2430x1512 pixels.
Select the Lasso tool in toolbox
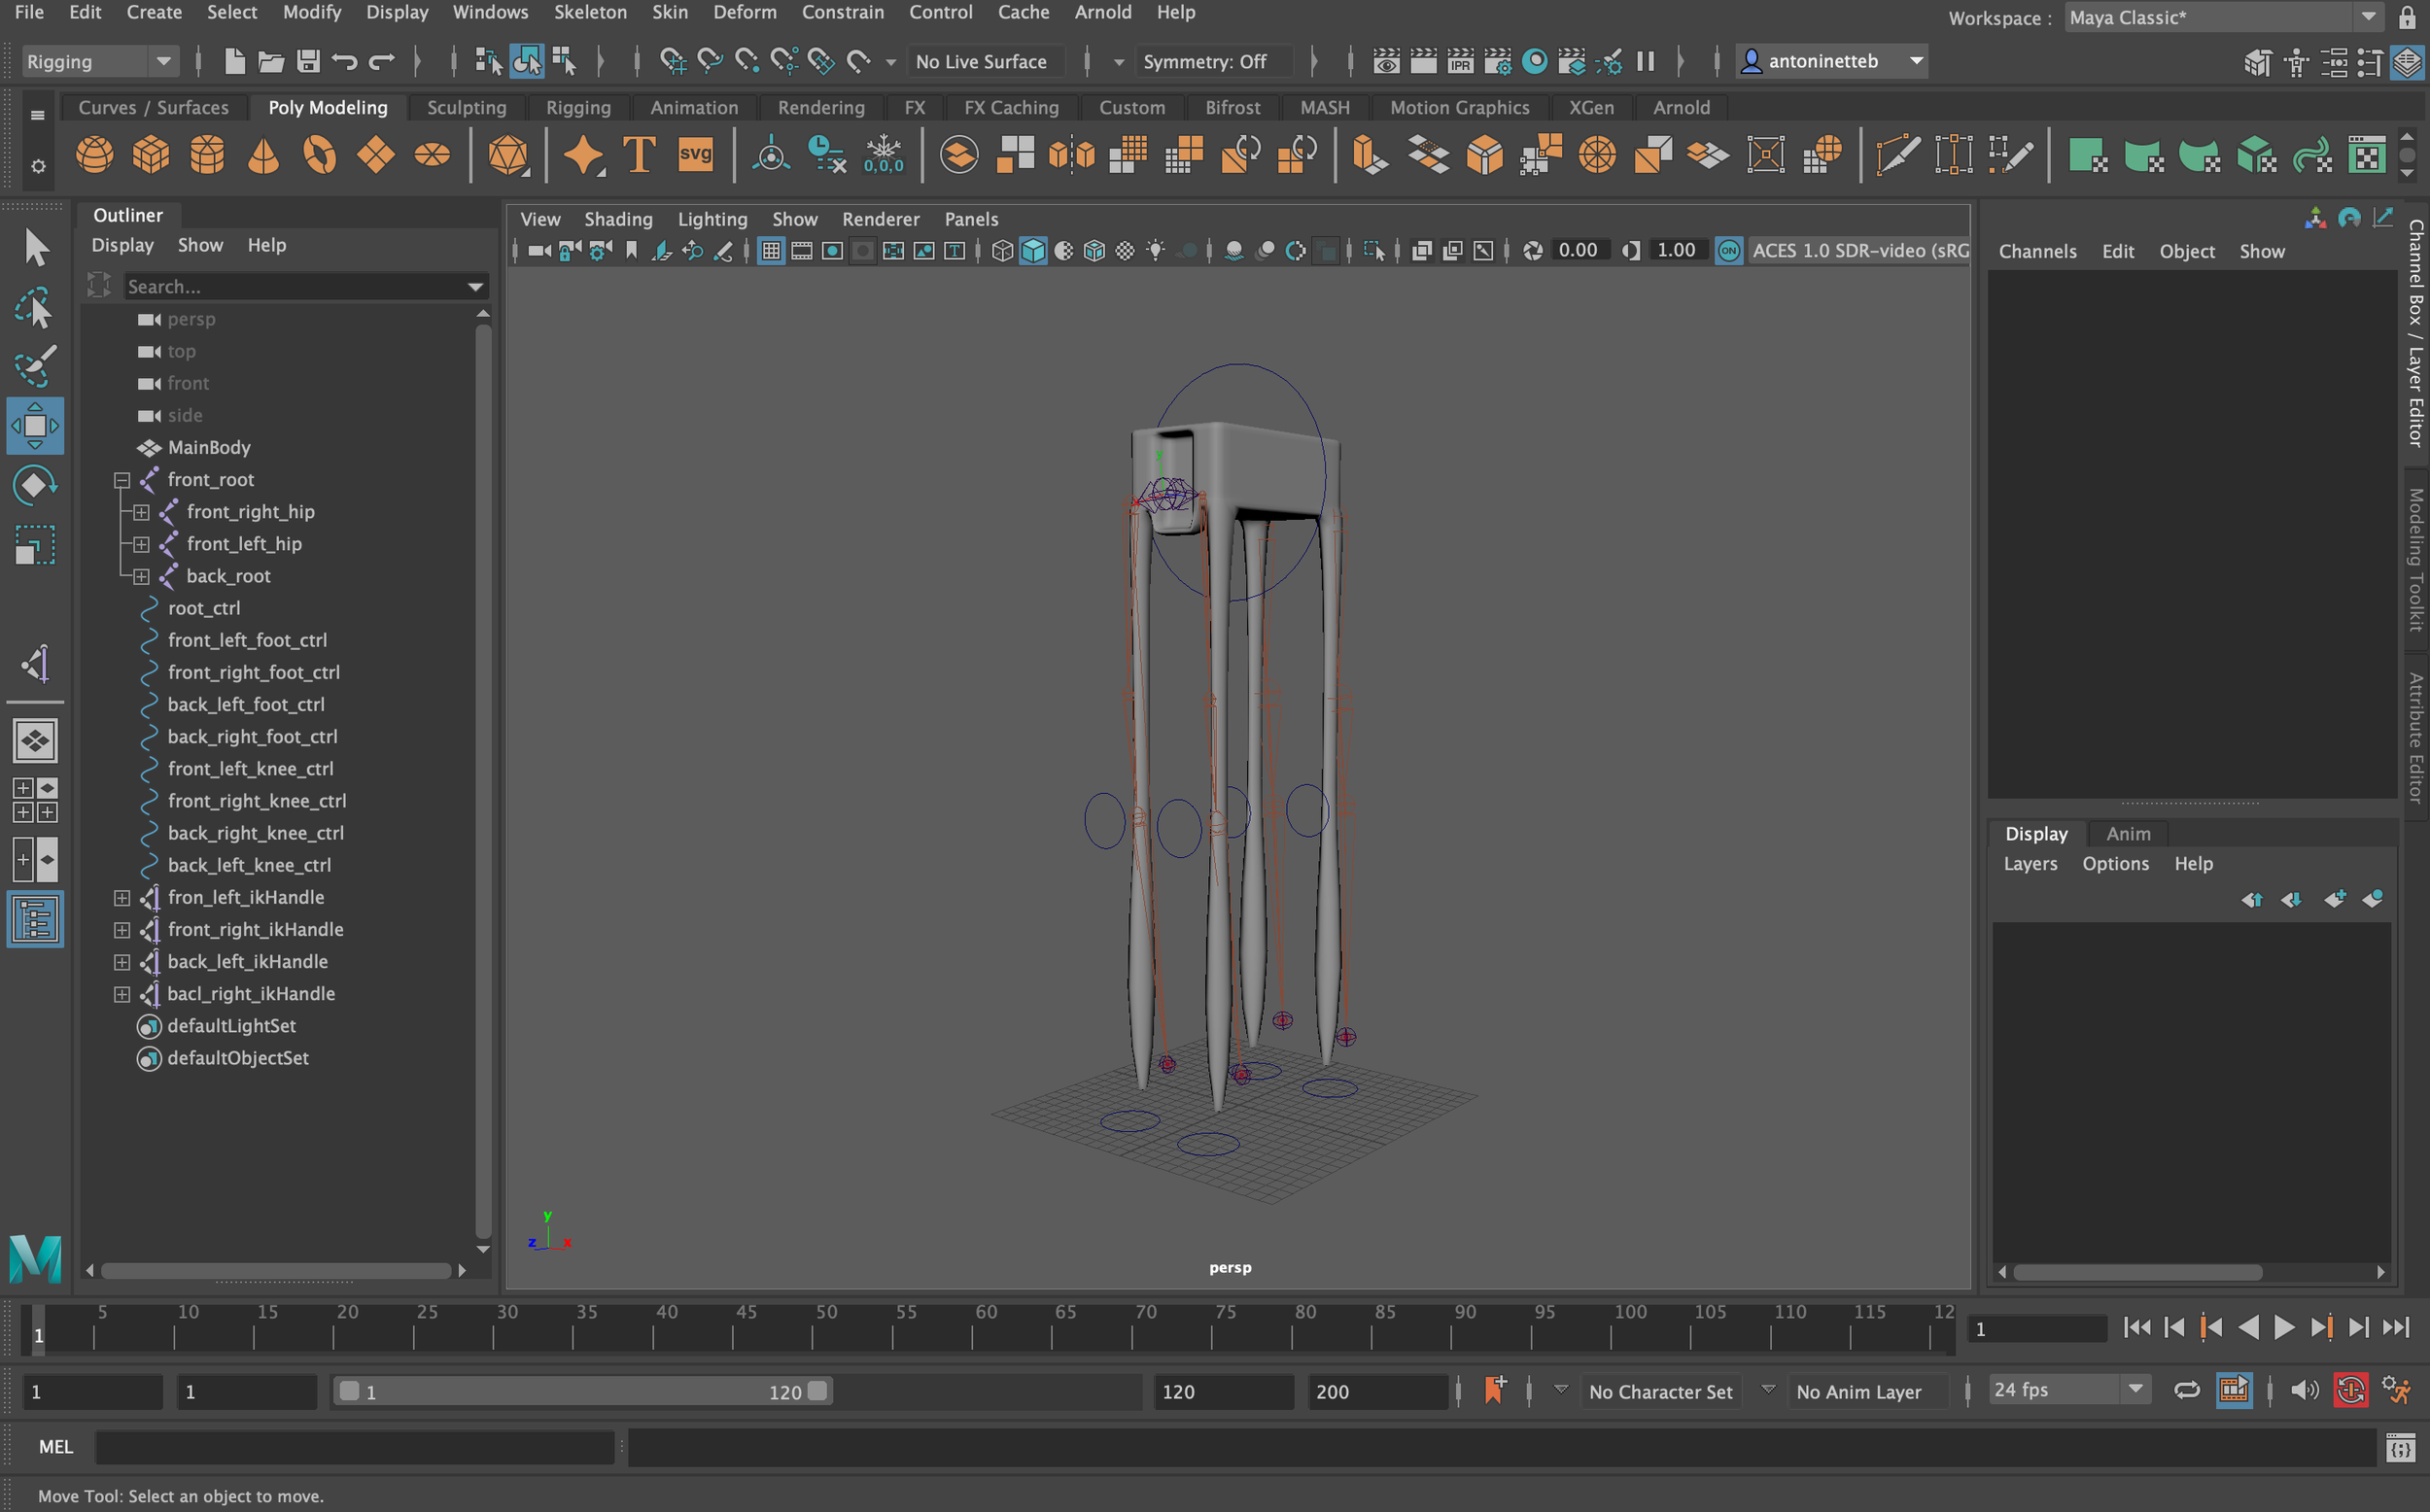[x=35, y=309]
